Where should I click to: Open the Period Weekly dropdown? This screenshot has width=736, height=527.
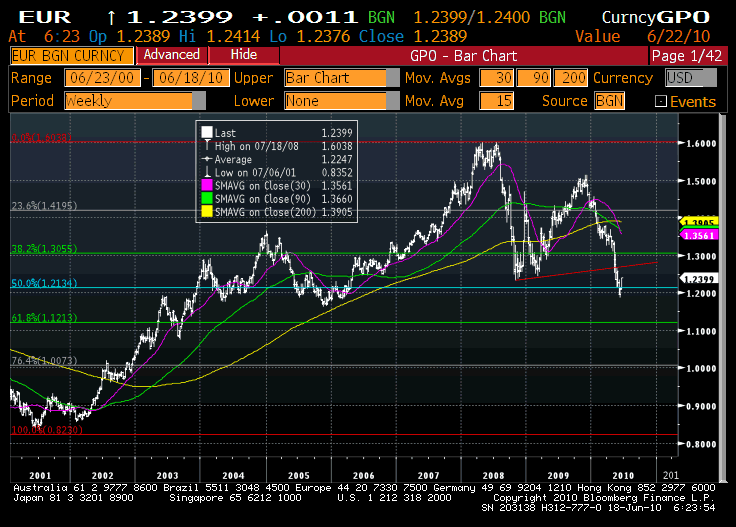point(135,101)
